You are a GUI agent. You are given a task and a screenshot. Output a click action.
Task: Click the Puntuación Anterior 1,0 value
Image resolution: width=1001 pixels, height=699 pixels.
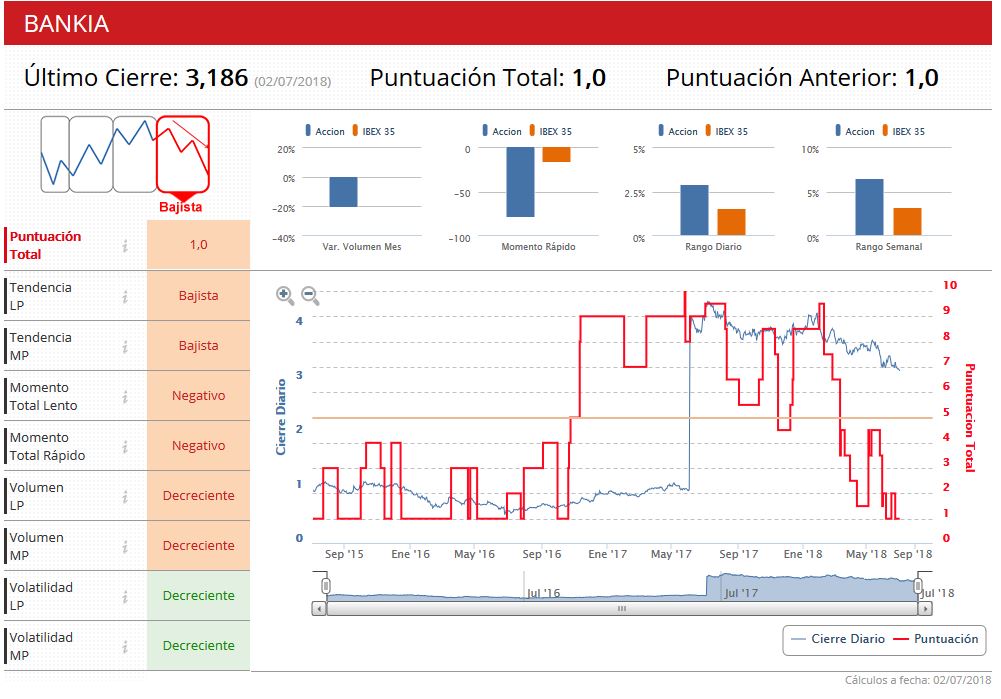pyautogui.click(x=921, y=78)
